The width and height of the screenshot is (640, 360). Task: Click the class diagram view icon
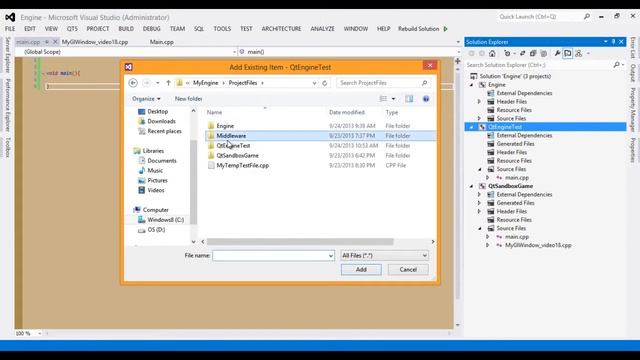pyautogui.click(x=578, y=53)
